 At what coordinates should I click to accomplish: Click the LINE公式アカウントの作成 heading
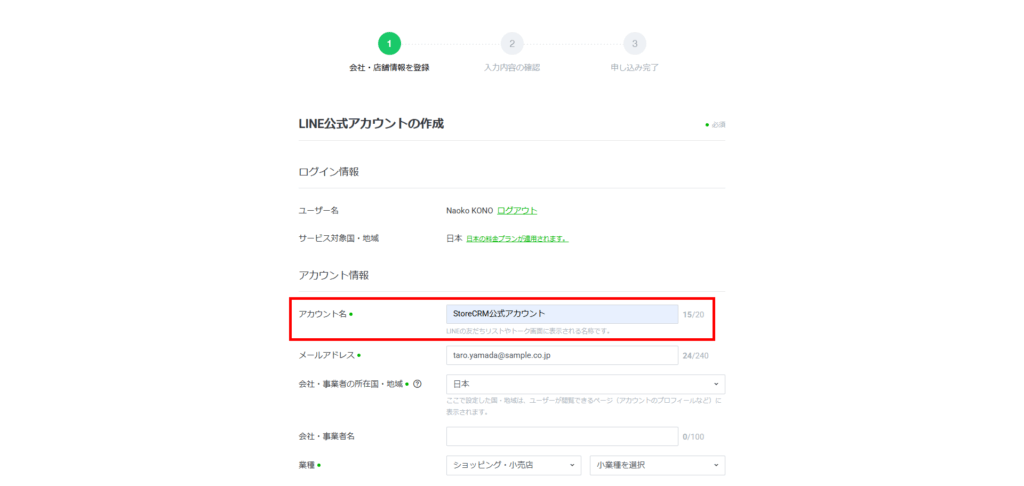coord(371,124)
